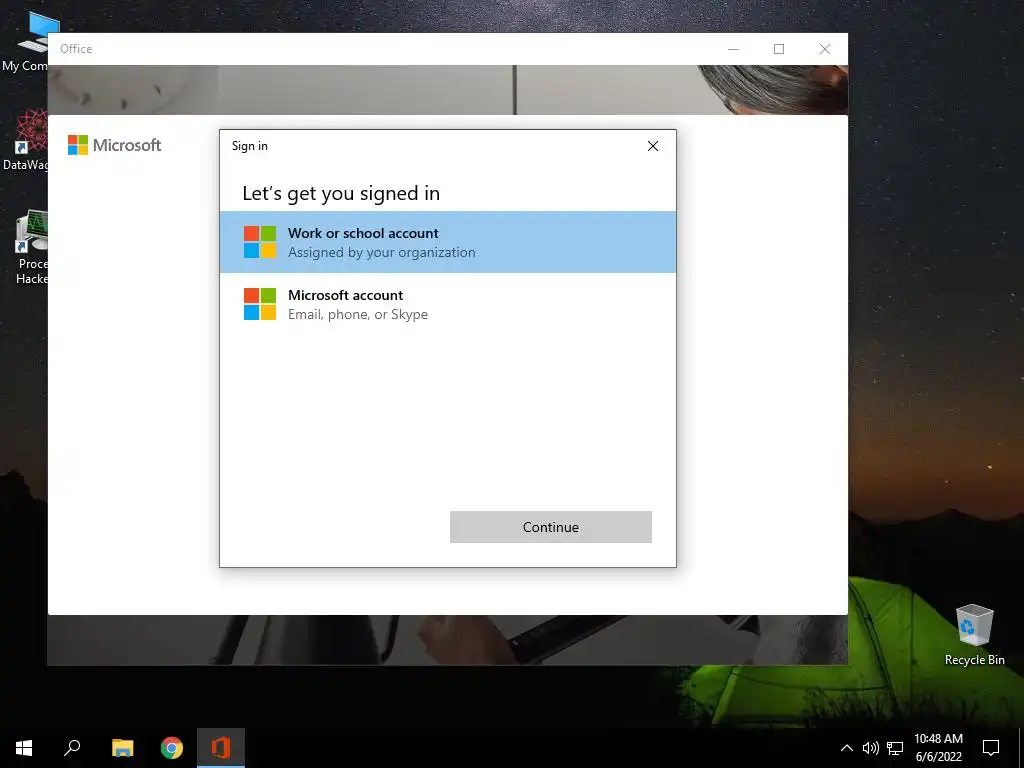Open taskbar search
The image size is (1024, 768).
pos(72,748)
